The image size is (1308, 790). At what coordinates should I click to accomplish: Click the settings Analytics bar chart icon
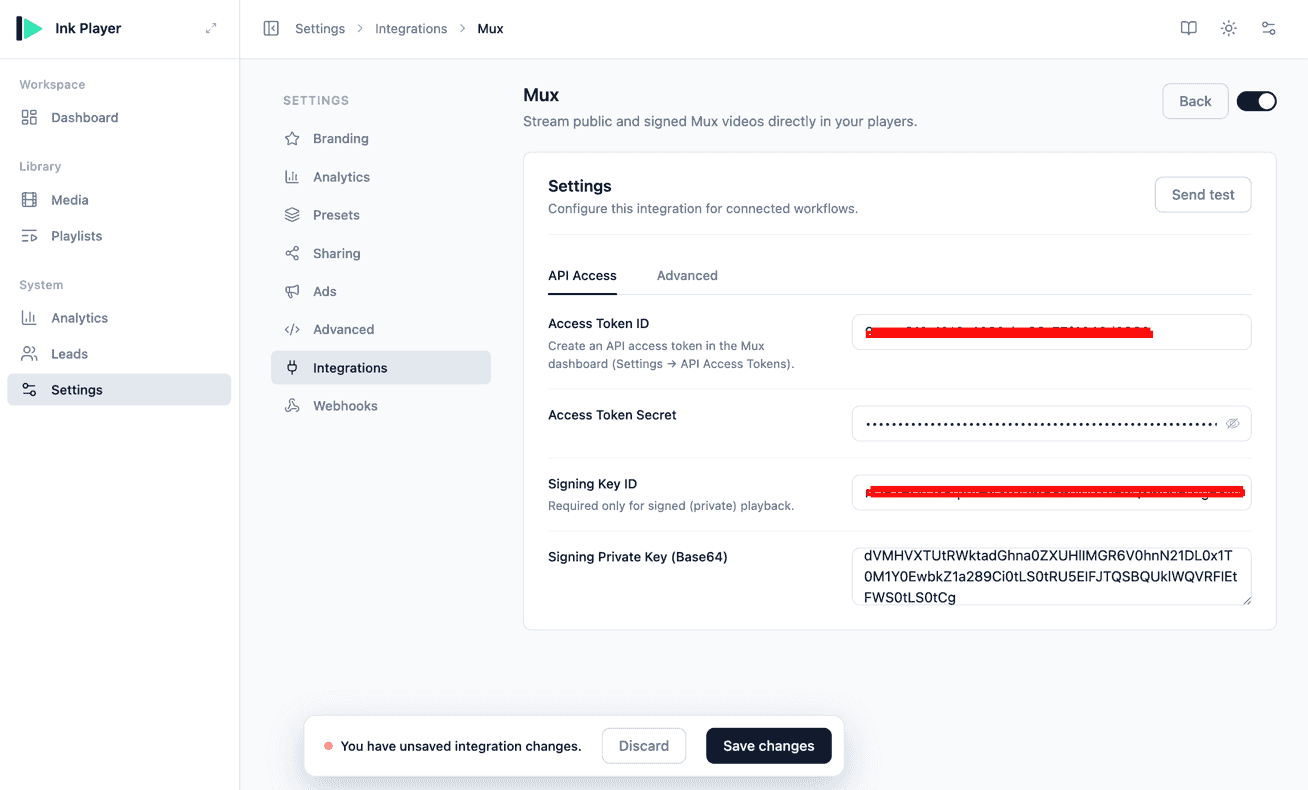click(x=292, y=177)
